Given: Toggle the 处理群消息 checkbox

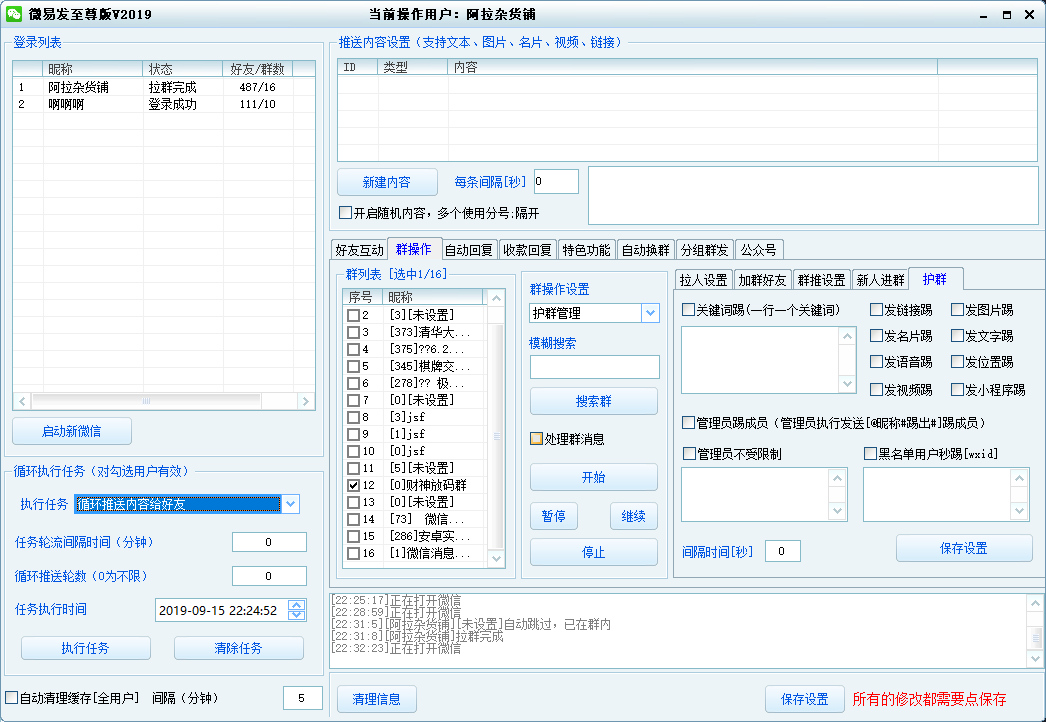Looking at the screenshot, I should (x=536, y=438).
